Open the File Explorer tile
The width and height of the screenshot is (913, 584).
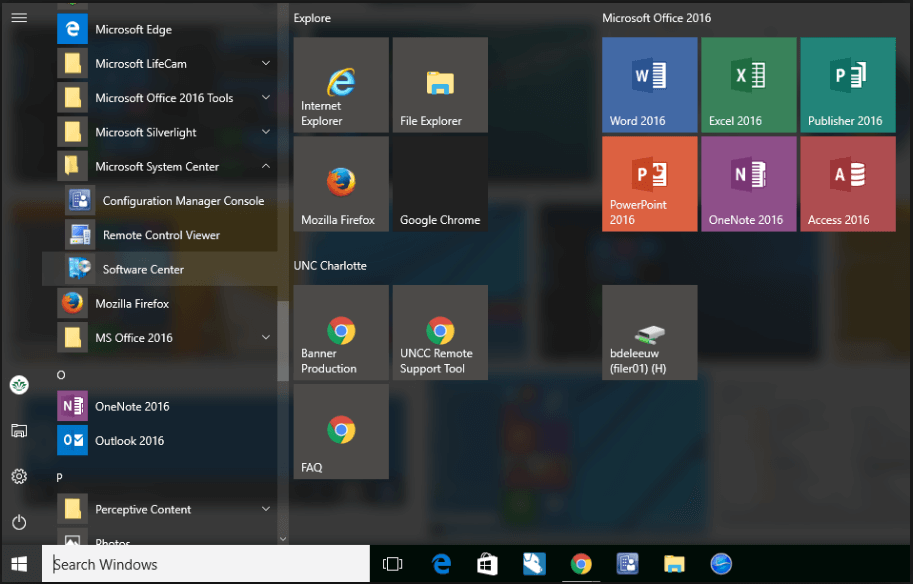coord(440,85)
